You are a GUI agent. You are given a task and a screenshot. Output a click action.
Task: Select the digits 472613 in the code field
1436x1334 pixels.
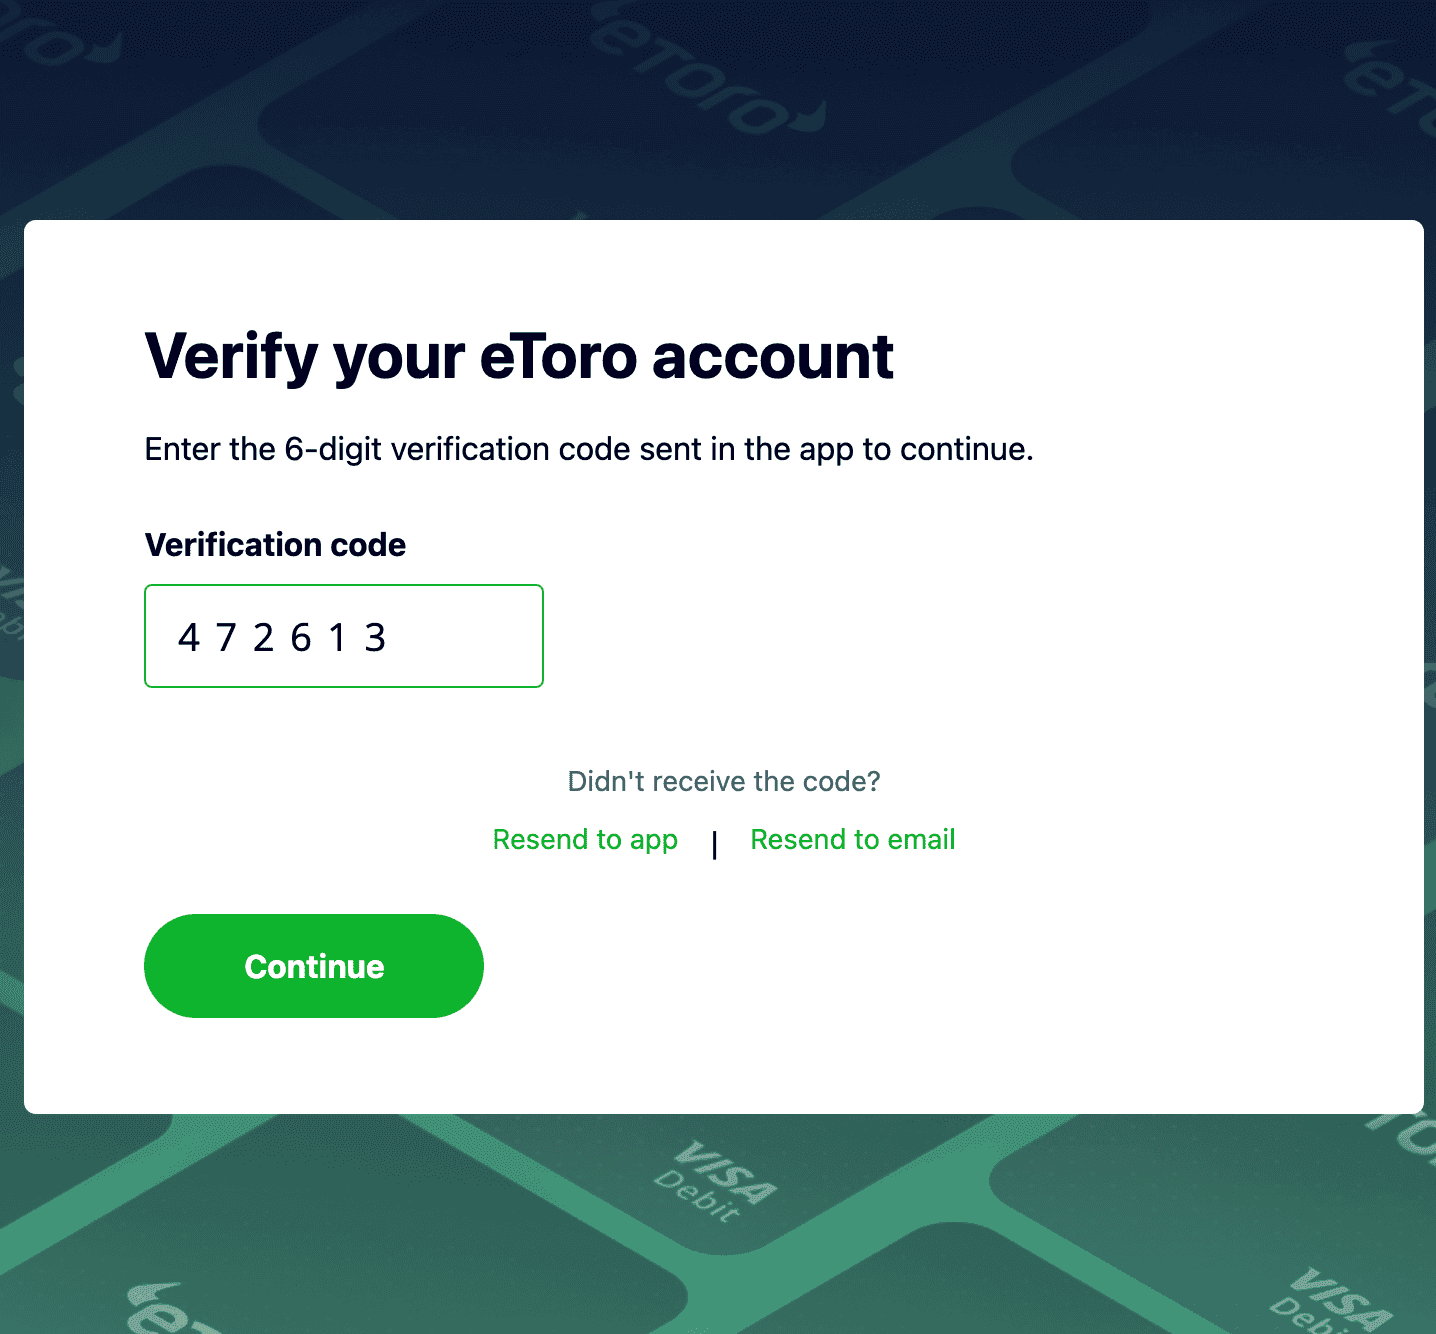click(282, 637)
